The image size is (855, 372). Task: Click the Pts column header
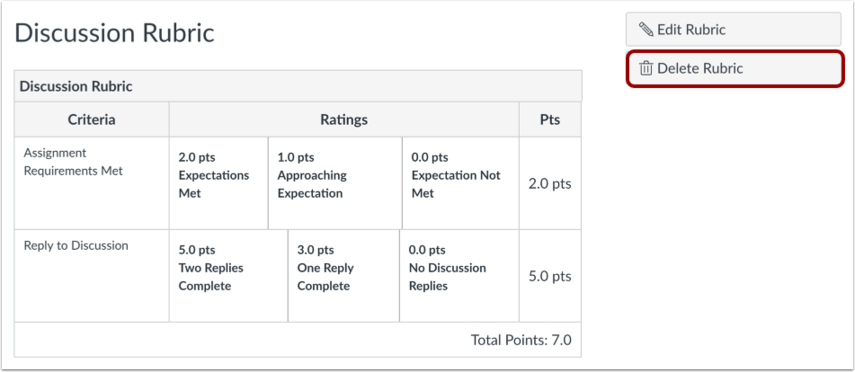550,119
